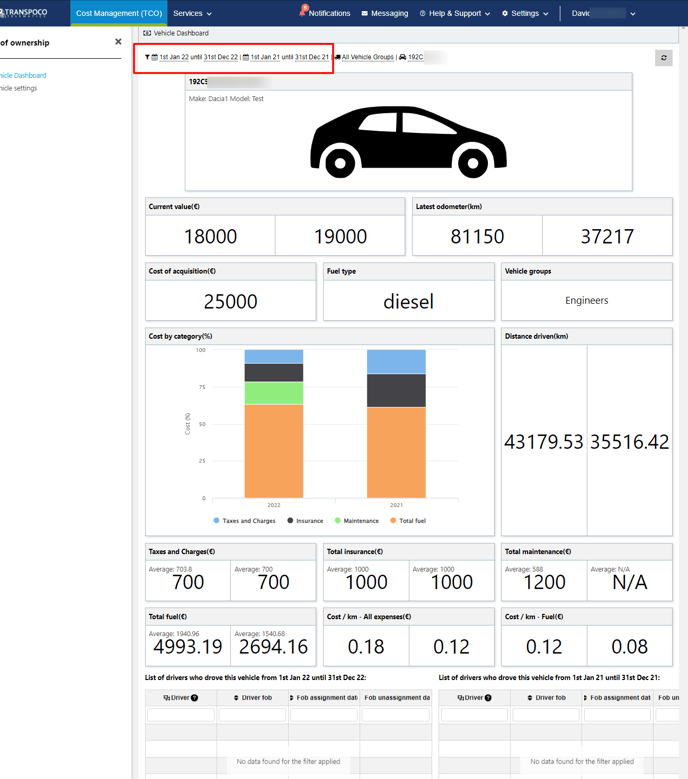This screenshot has height=779, width=688.
Task: Click the current value 19000
Action: (340, 236)
